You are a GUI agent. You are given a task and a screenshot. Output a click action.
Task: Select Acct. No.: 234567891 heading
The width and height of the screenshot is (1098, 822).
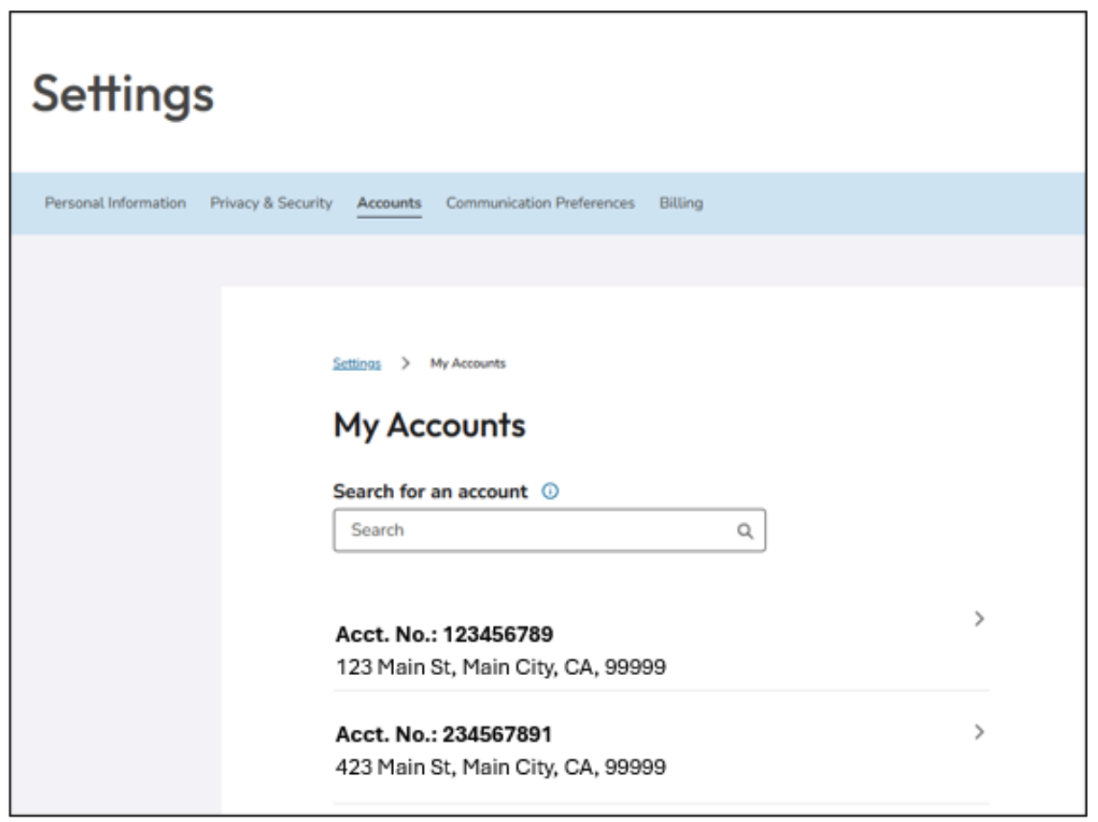444,734
